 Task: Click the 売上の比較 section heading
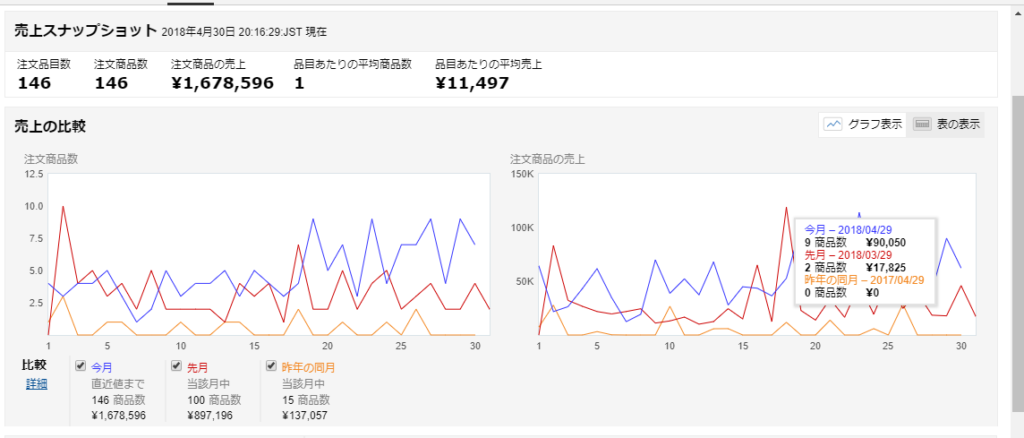point(50,126)
